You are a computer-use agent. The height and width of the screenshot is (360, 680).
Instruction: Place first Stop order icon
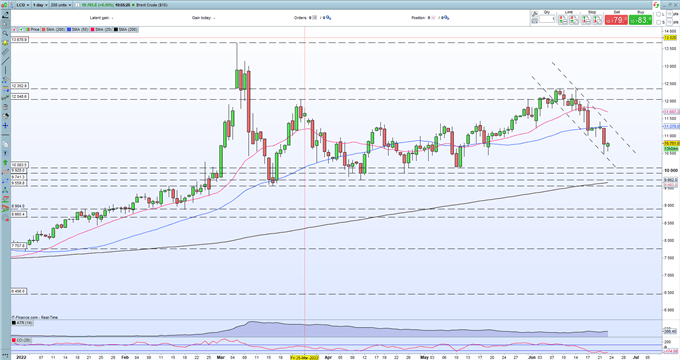[x=586, y=20]
